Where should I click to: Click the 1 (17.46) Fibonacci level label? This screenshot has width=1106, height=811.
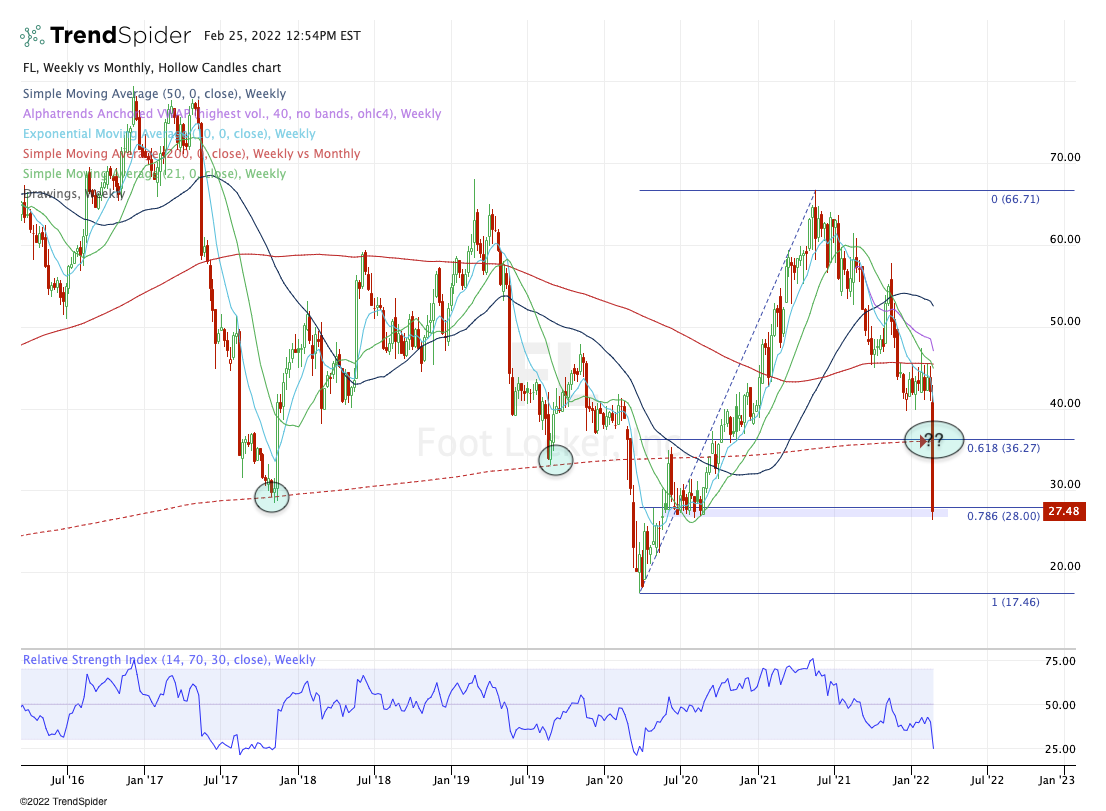[1015, 602]
